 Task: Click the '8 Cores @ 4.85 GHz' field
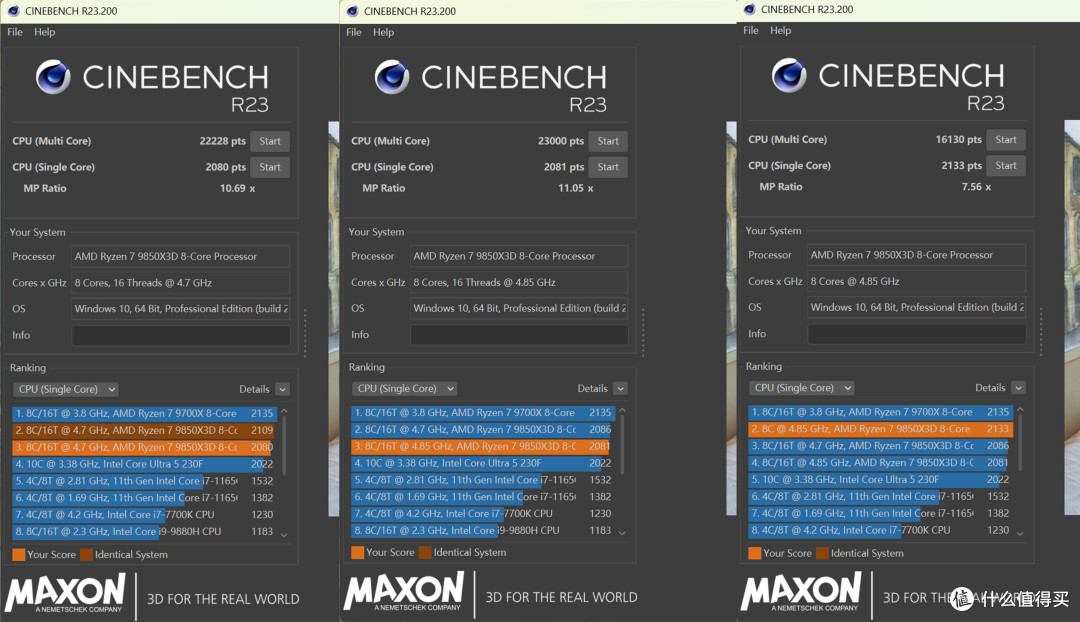(917, 281)
